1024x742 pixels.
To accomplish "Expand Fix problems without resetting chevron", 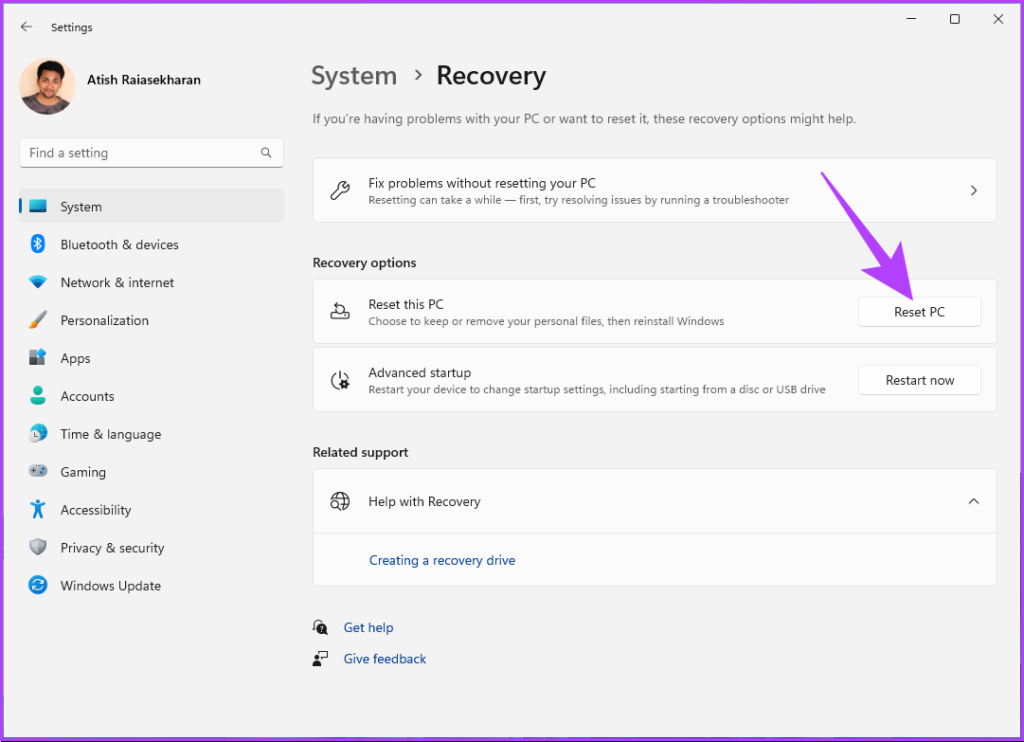I will (x=973, y=190).
